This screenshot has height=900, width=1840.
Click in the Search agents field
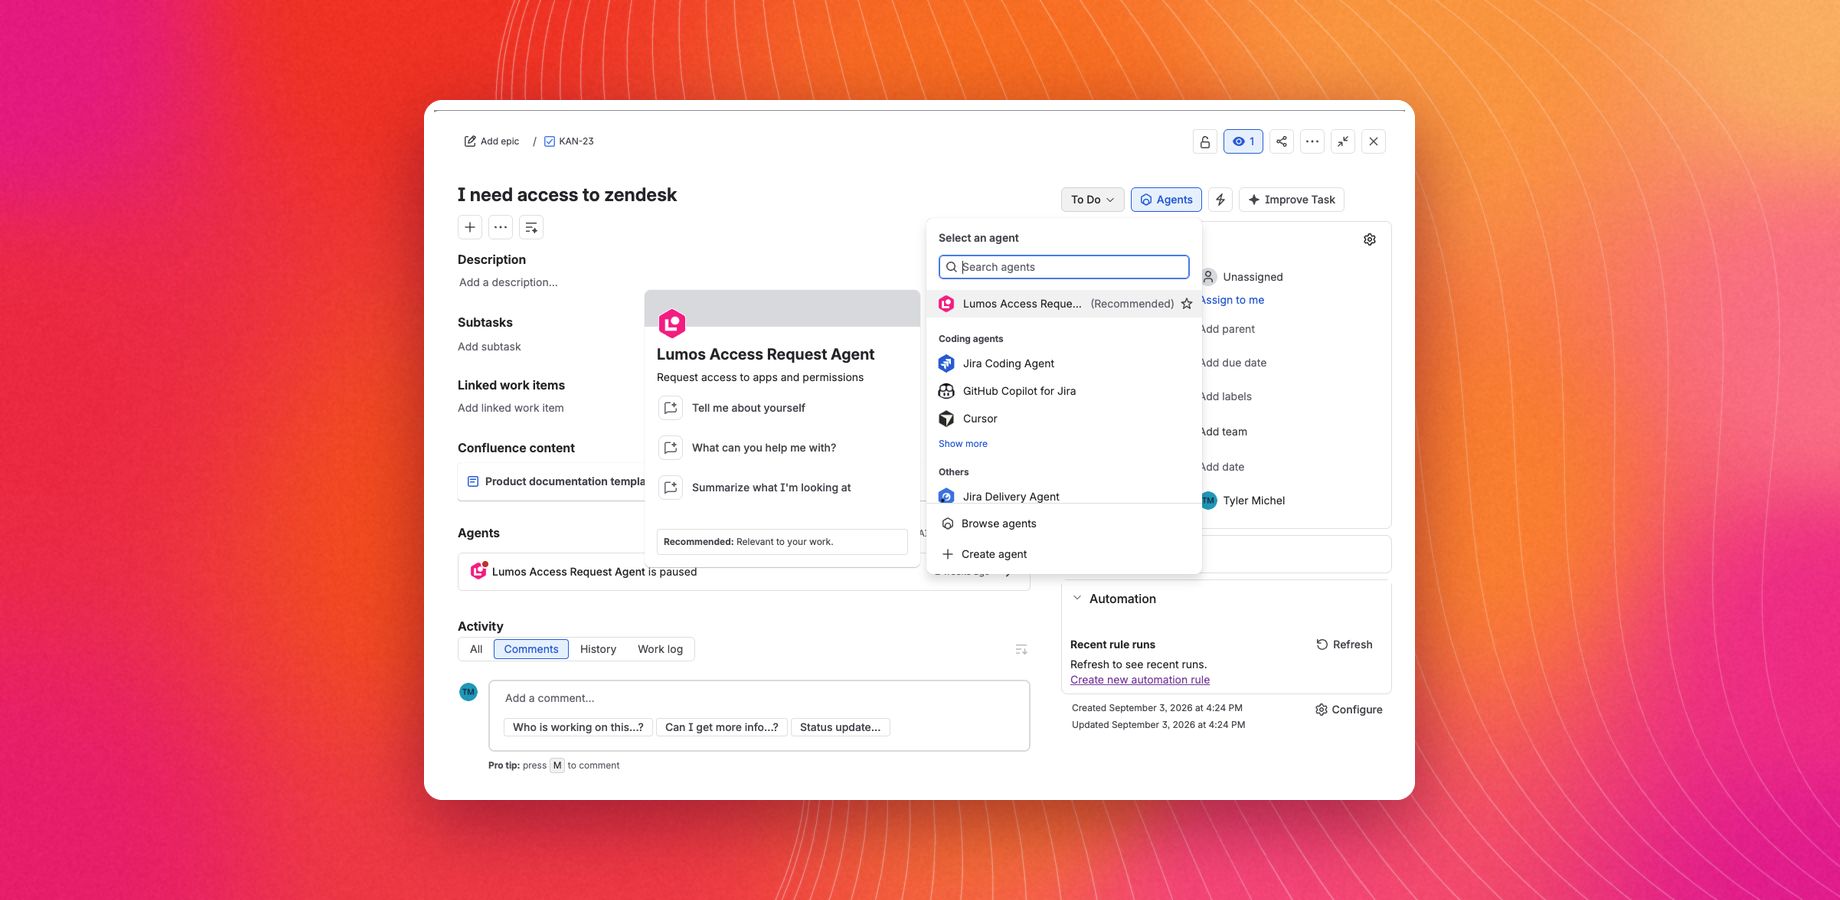click(x=1064, y=267)
